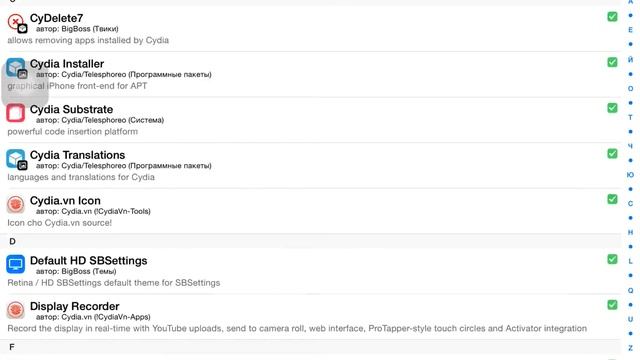Open the Display Recorder package title

click(x=75, y=307)
